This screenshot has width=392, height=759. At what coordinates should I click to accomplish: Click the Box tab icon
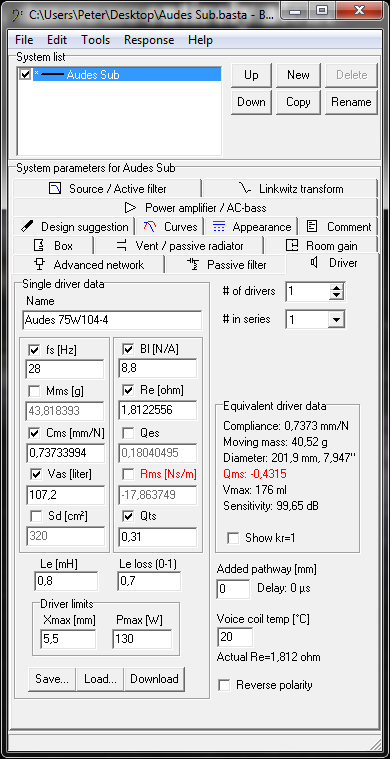tap(39, 245)
